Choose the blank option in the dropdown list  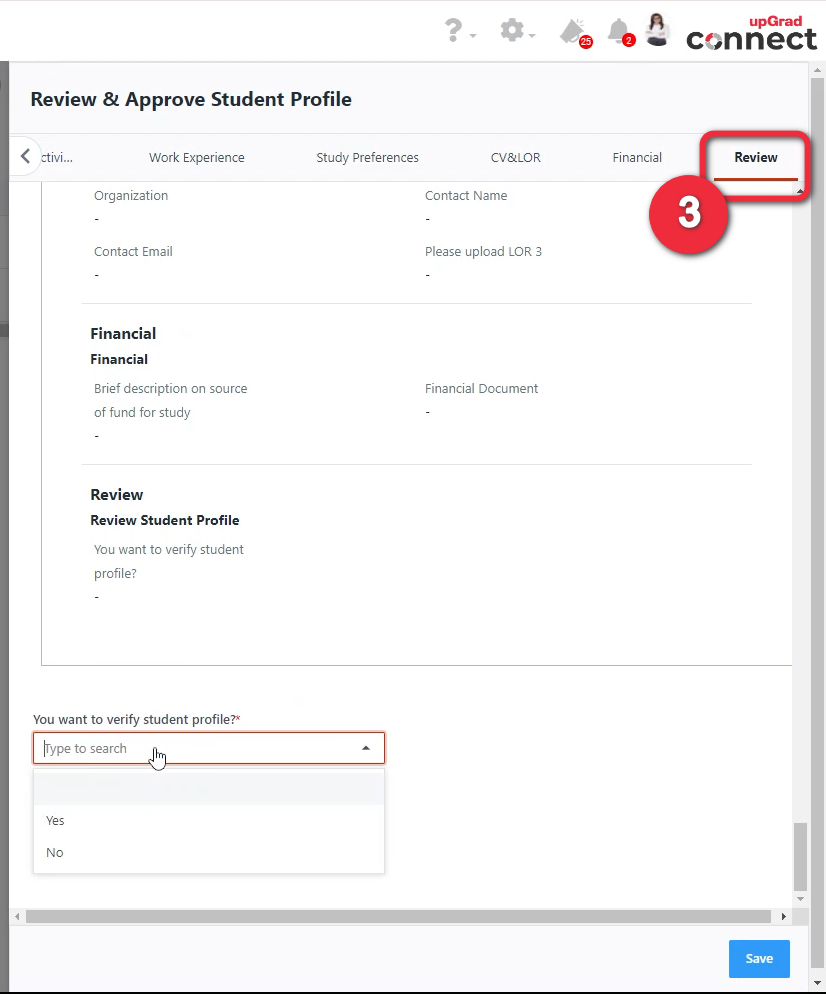(x=208, y=789)
